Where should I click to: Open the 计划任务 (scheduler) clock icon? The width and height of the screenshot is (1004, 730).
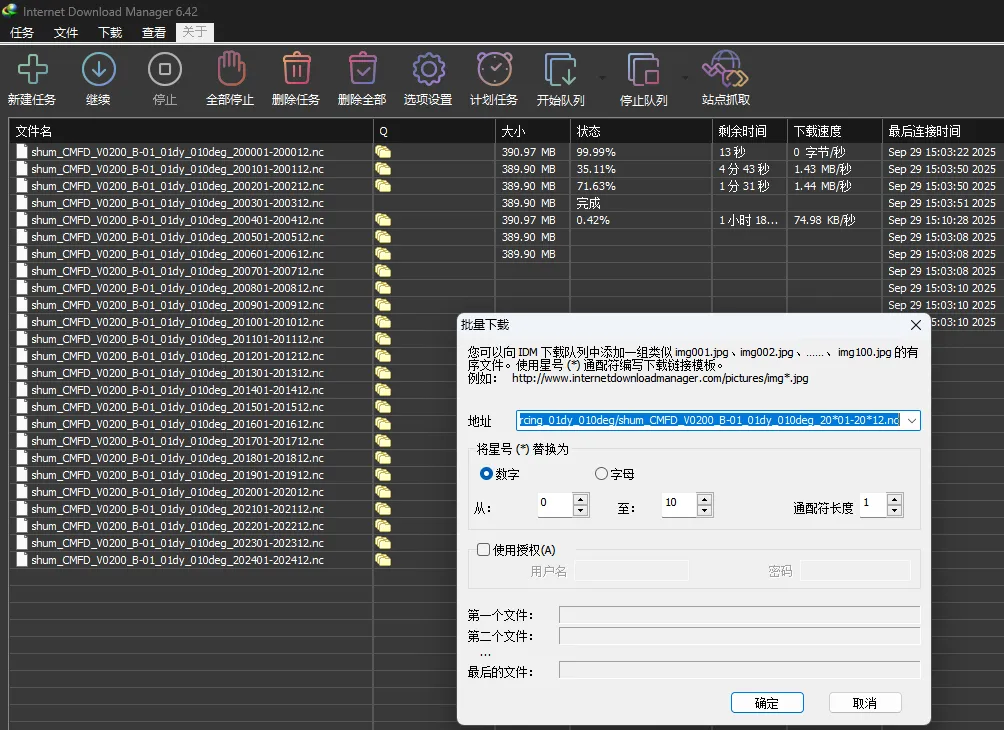(x=494, y=70)
